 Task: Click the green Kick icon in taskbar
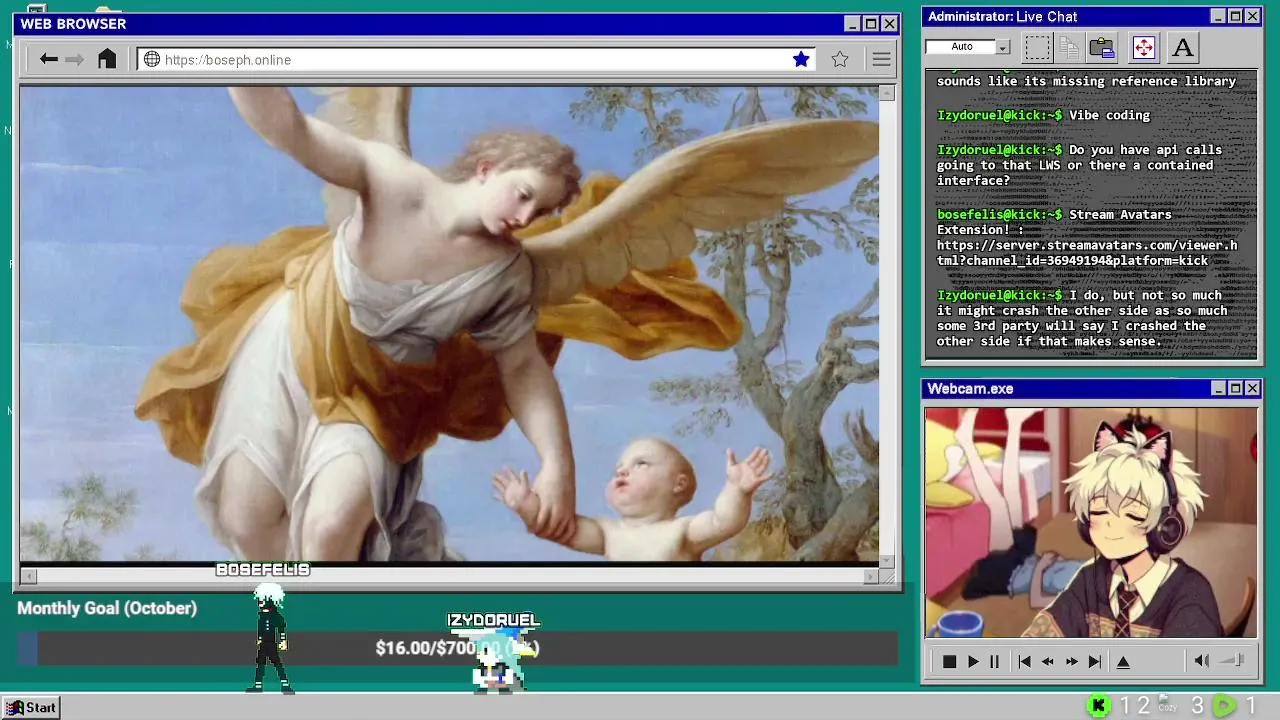tap(1098, 706)
